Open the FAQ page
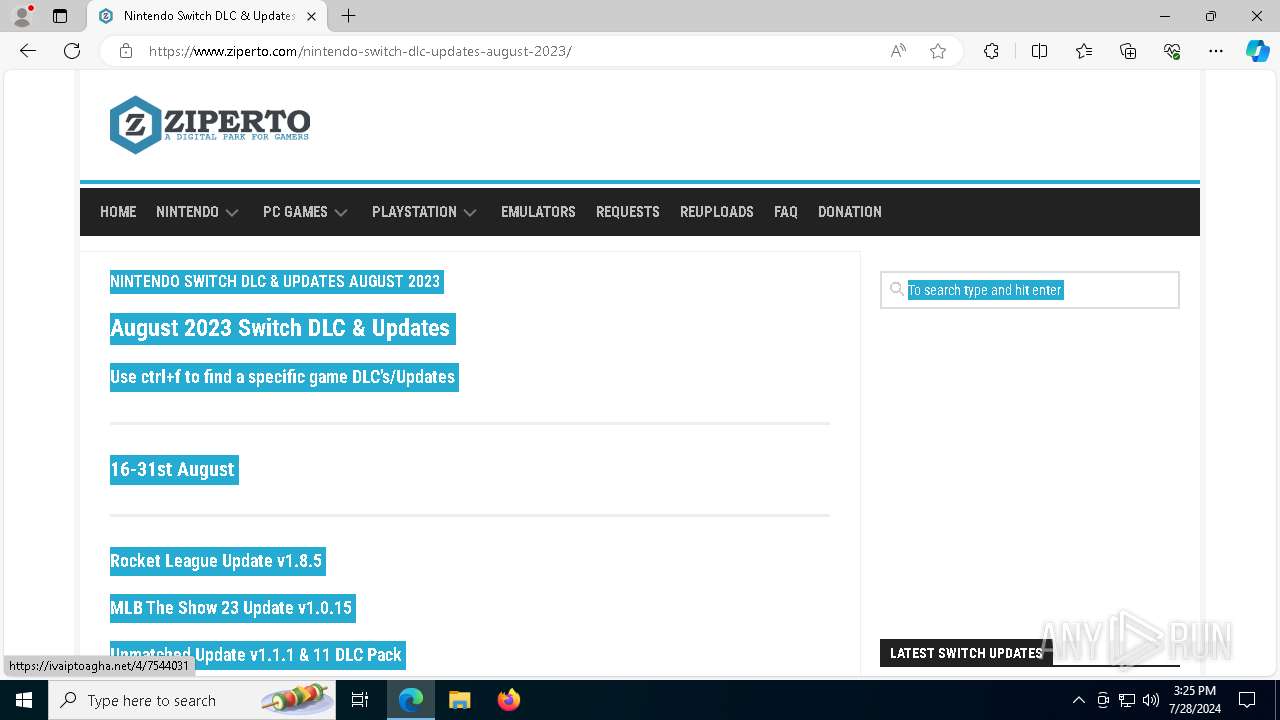Screen dimensions: 1280x720 click(786, 212)
